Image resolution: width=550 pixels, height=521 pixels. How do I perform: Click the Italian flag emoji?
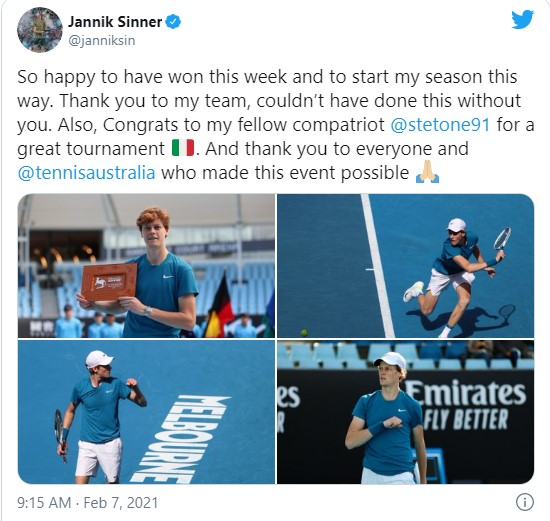click(183, 148)
